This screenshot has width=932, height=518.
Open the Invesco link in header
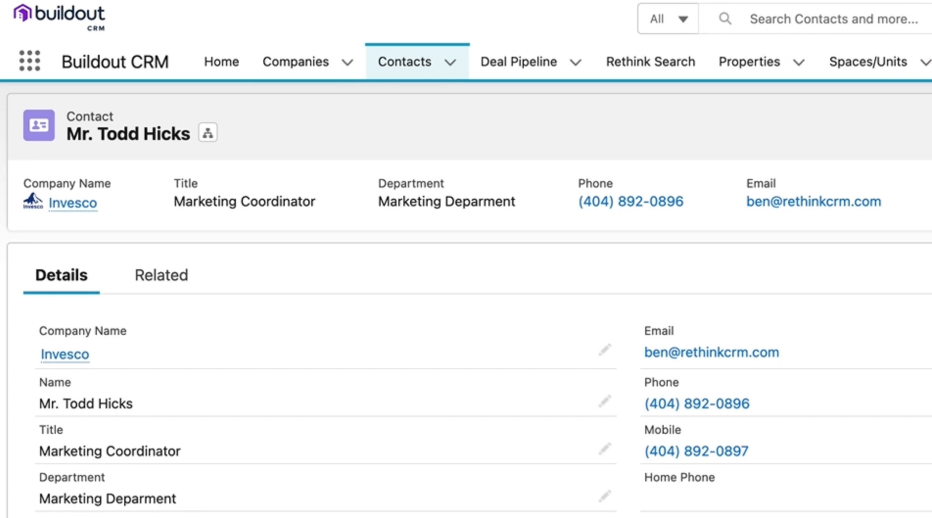pos(73,203)
